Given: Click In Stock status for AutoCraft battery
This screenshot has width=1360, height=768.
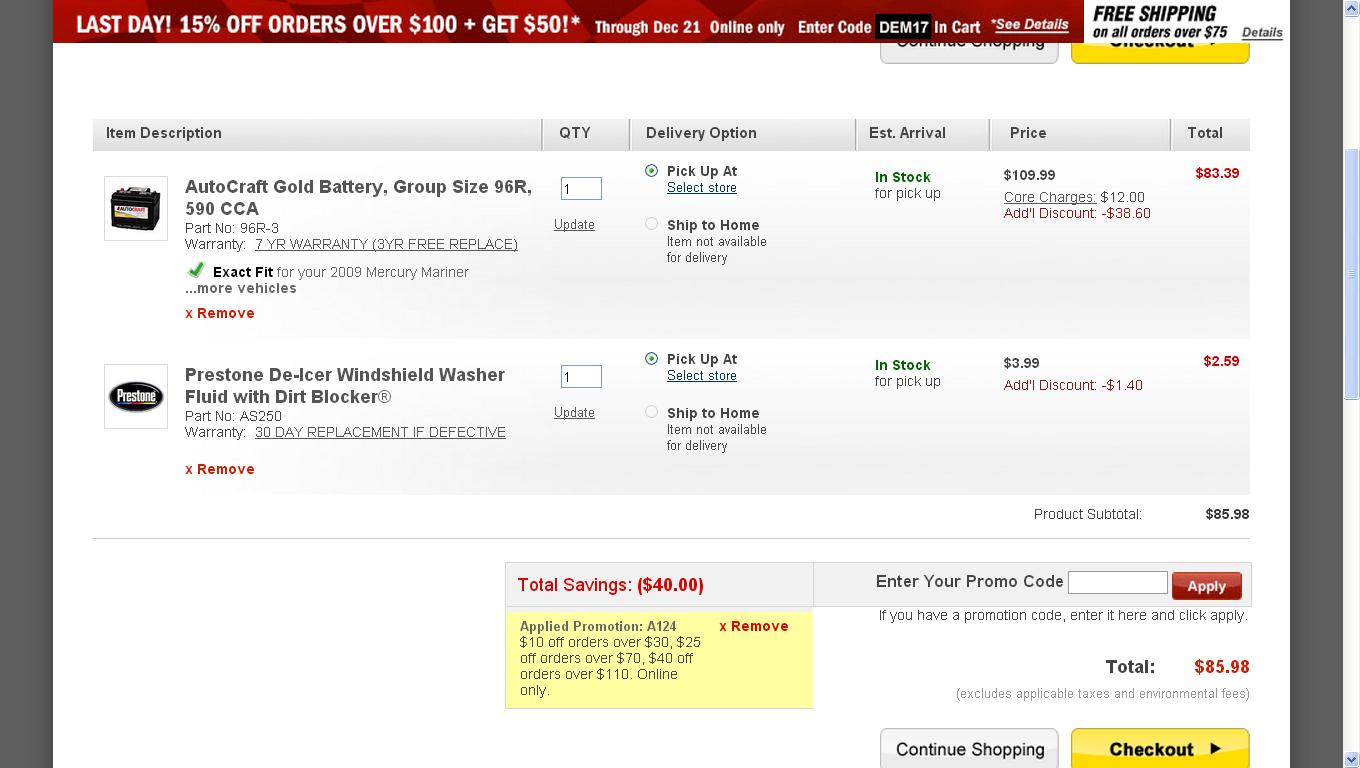Looking at the screenshot, I should (x=903, y=177).
